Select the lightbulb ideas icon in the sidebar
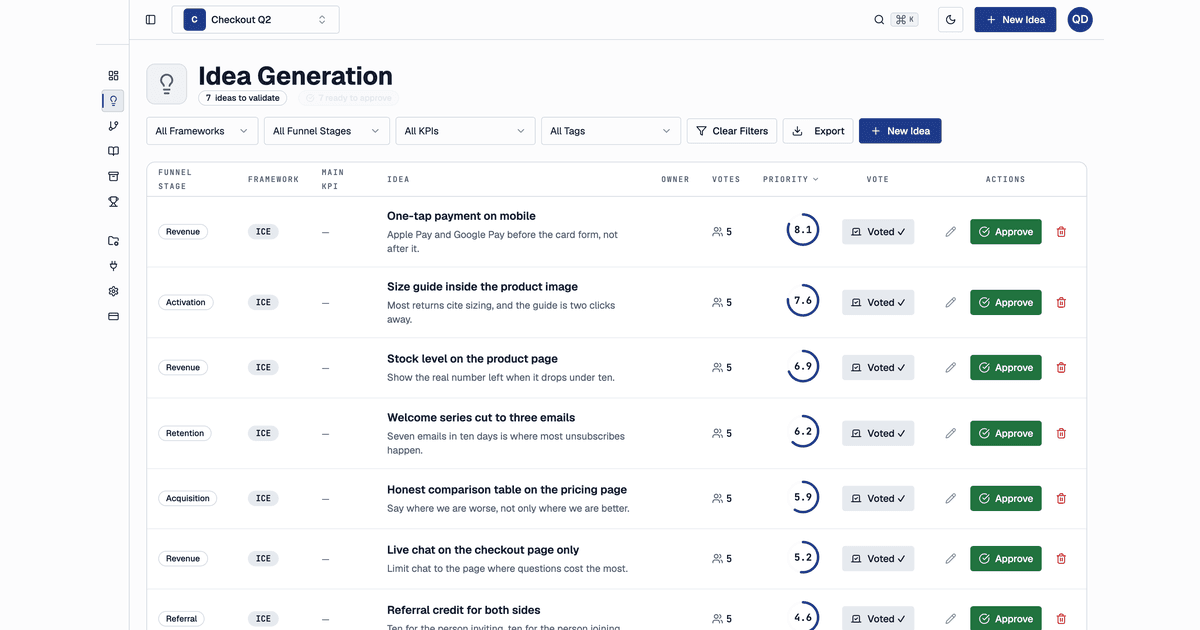This screenshot has height=630, width=1200. [x=113, y=100]
